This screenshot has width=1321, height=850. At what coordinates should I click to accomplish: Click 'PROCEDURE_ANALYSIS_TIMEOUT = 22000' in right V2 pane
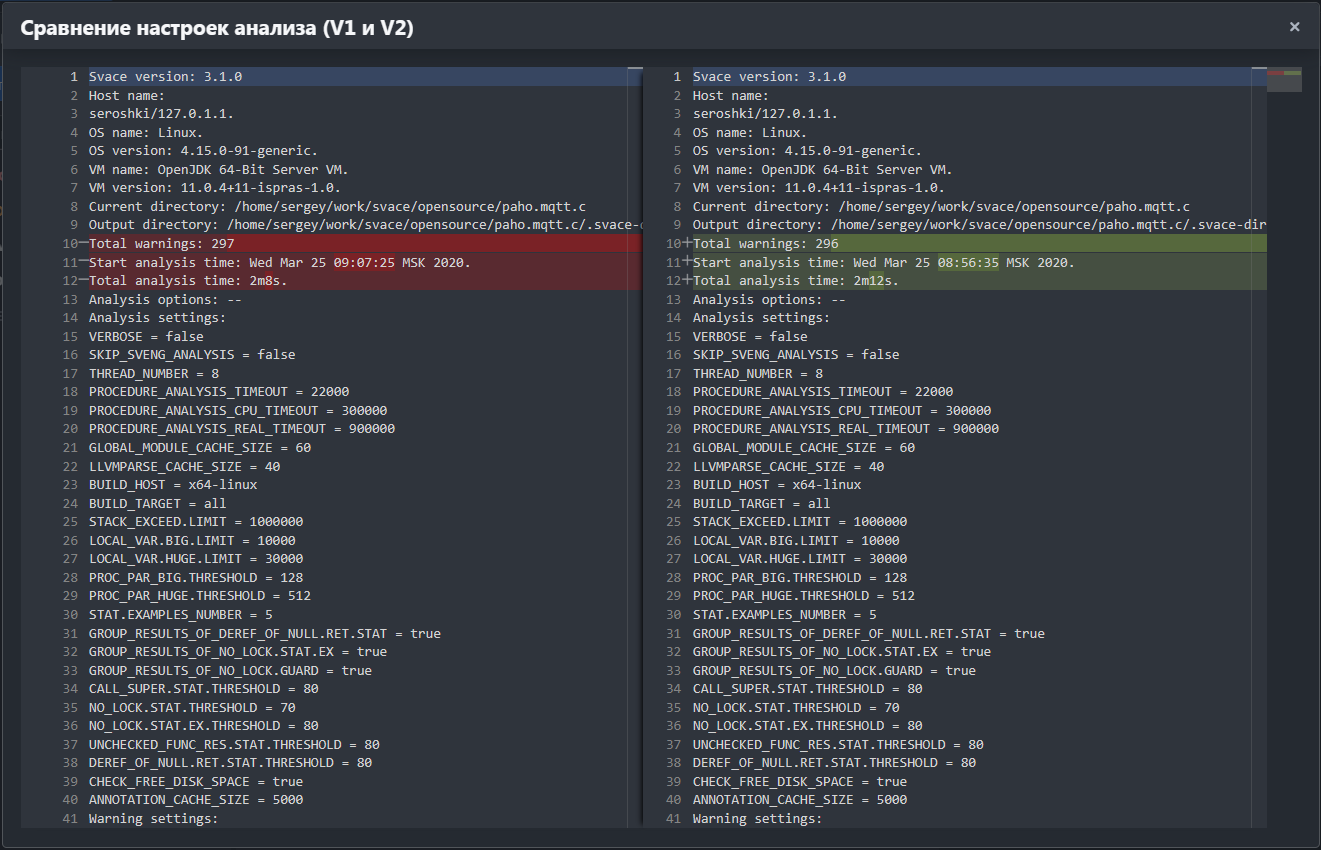coord(823,391)
